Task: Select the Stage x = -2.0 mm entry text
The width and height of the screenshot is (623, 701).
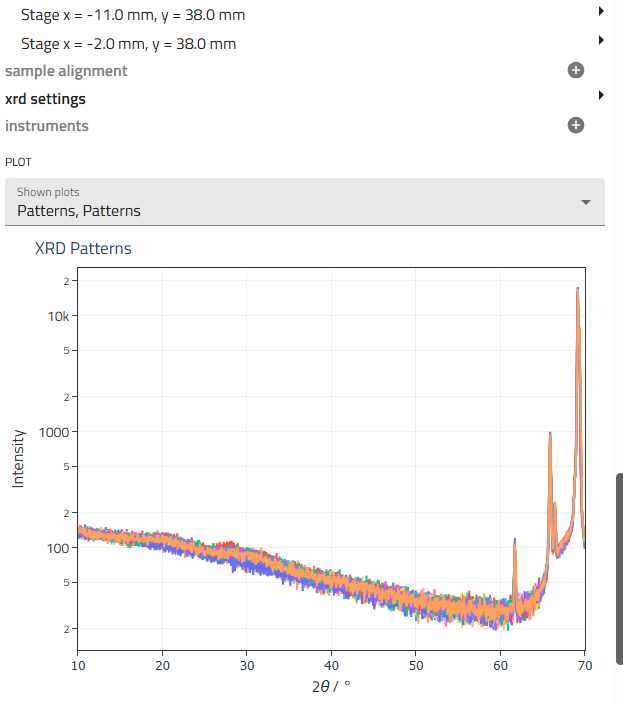Action: click(128, 44)
